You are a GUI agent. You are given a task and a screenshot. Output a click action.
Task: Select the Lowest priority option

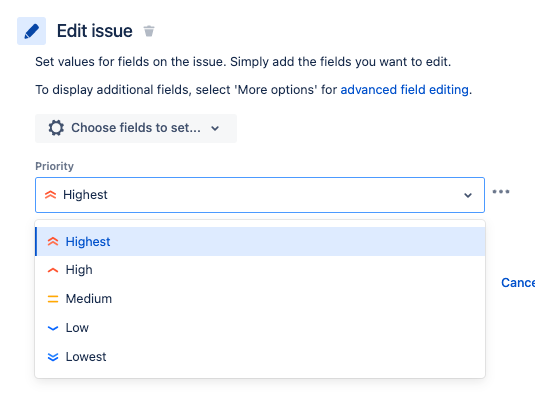click(x=260, y=357)
